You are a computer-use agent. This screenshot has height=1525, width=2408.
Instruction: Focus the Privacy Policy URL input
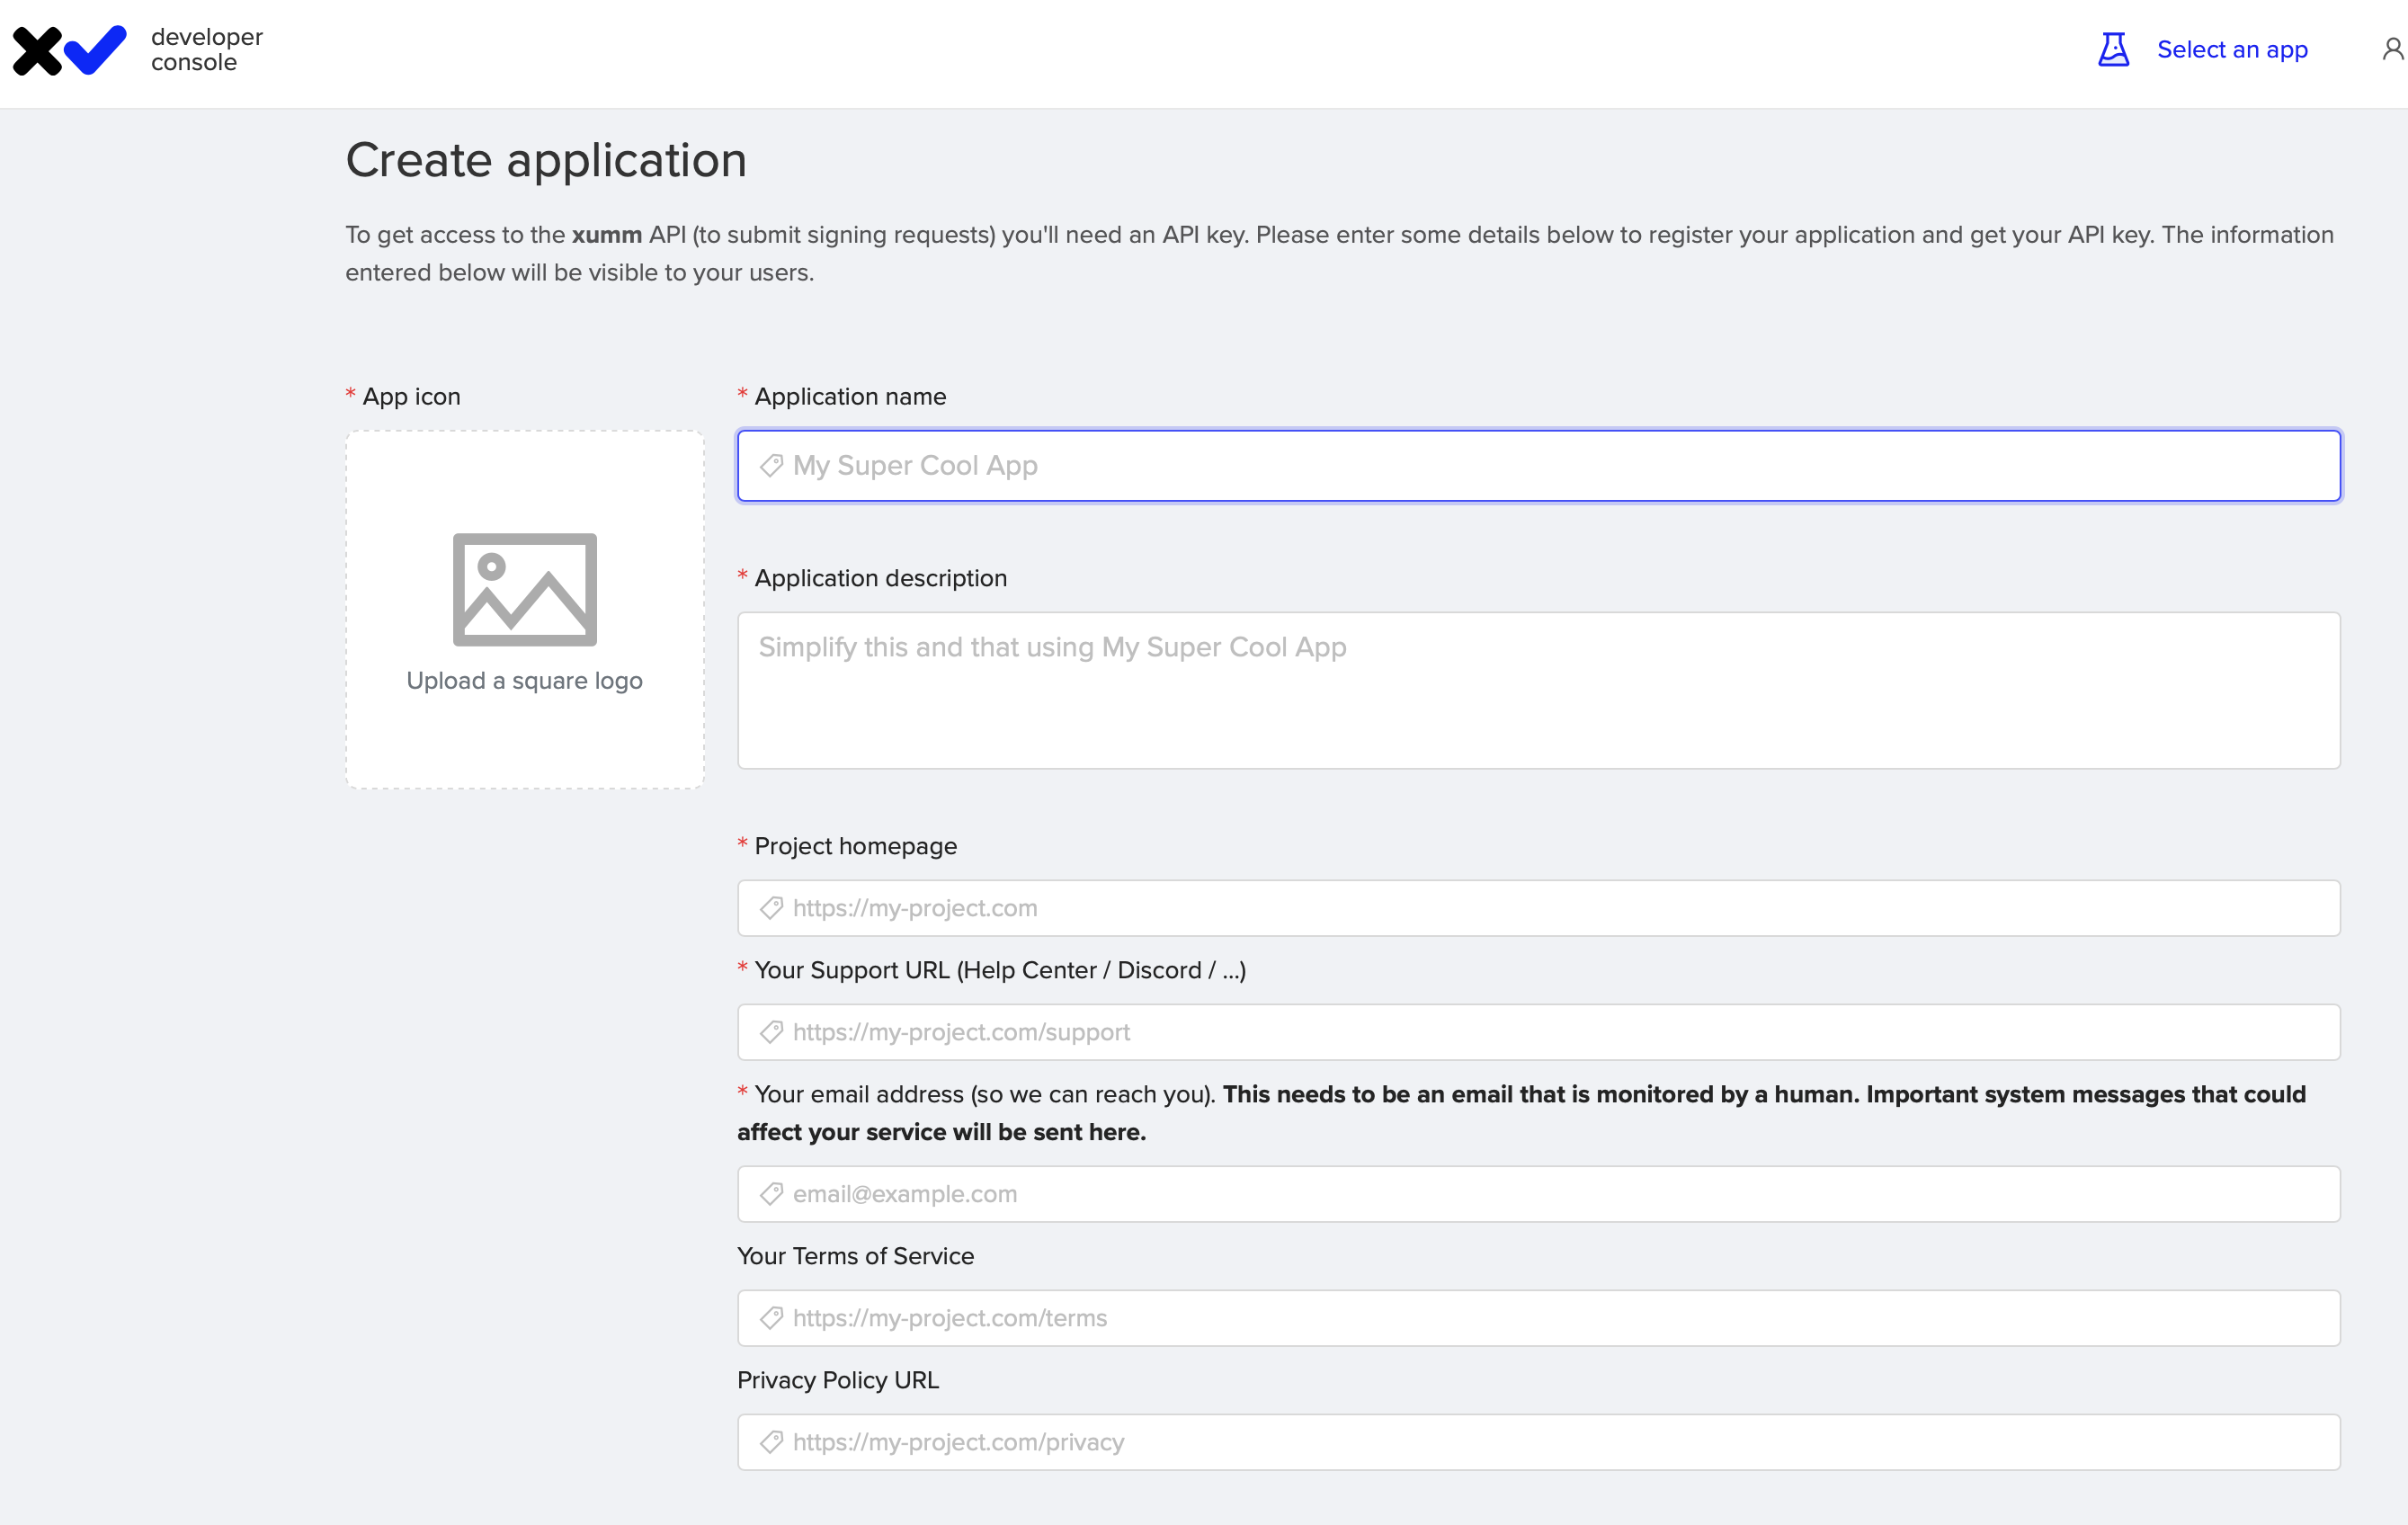[x=1538, y=1442]
